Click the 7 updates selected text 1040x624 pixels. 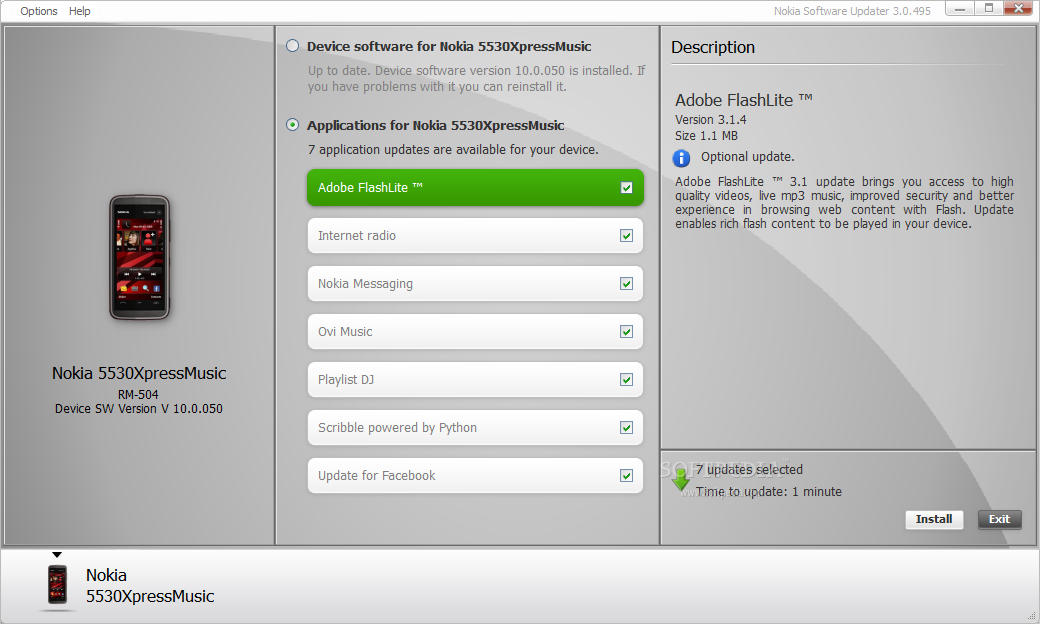click(749, 469)
